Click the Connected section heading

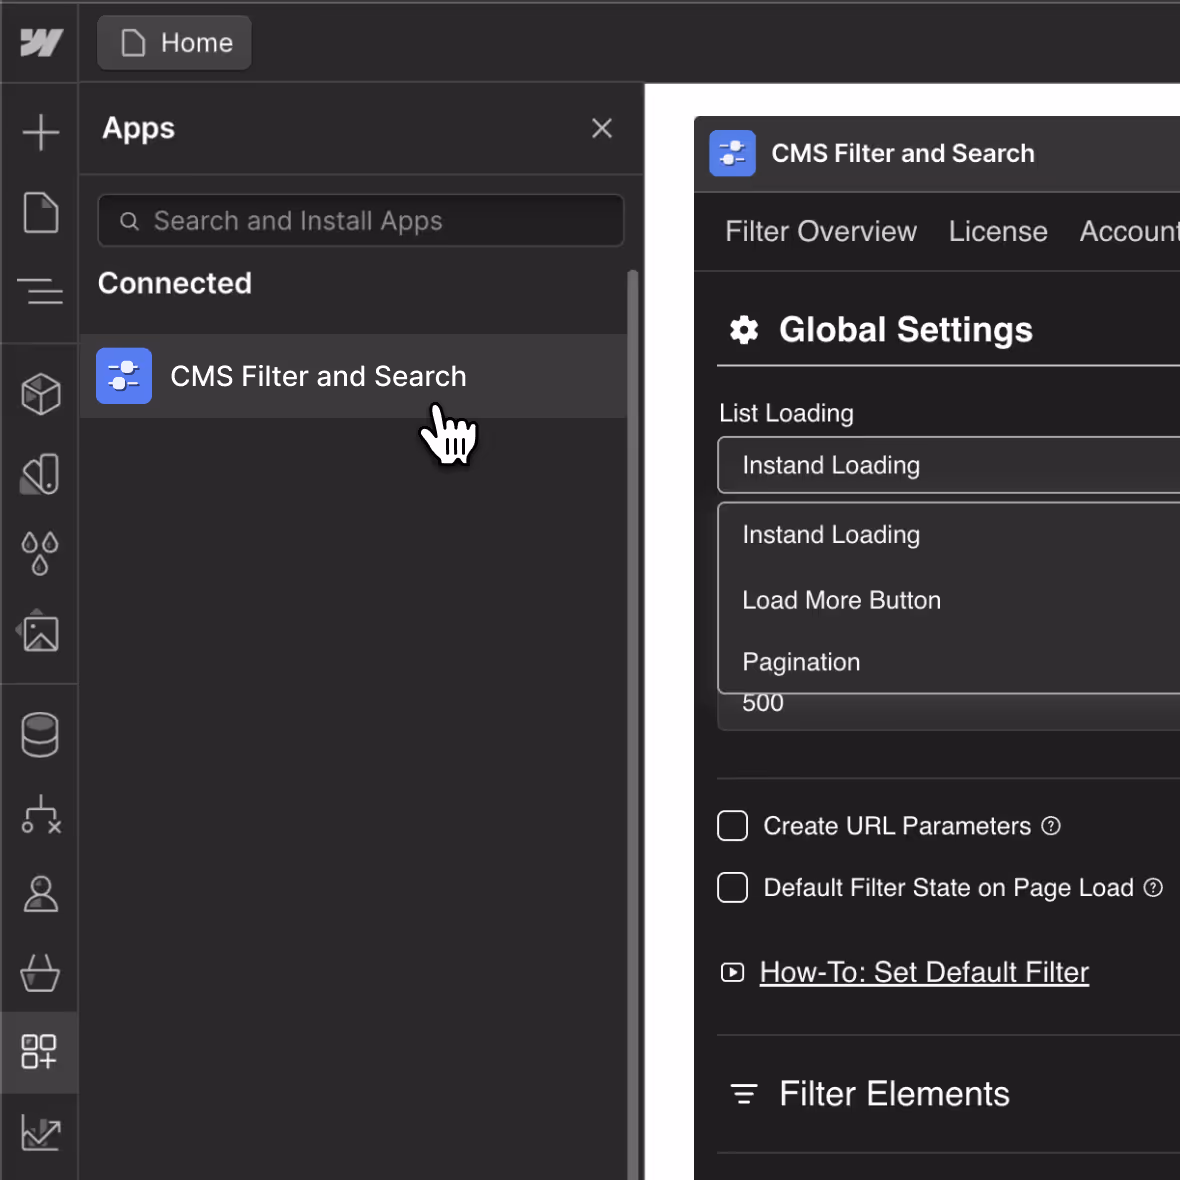coord(175,283)
